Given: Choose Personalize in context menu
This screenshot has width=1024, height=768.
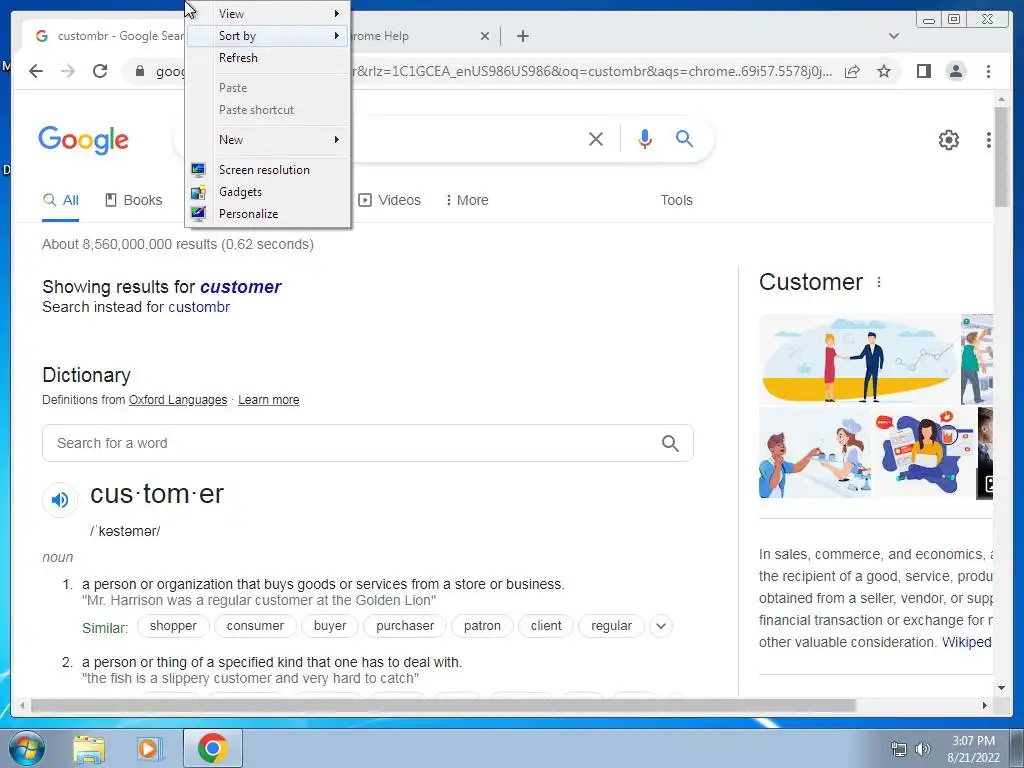Looking at the screenshot, I should [268, 214].
